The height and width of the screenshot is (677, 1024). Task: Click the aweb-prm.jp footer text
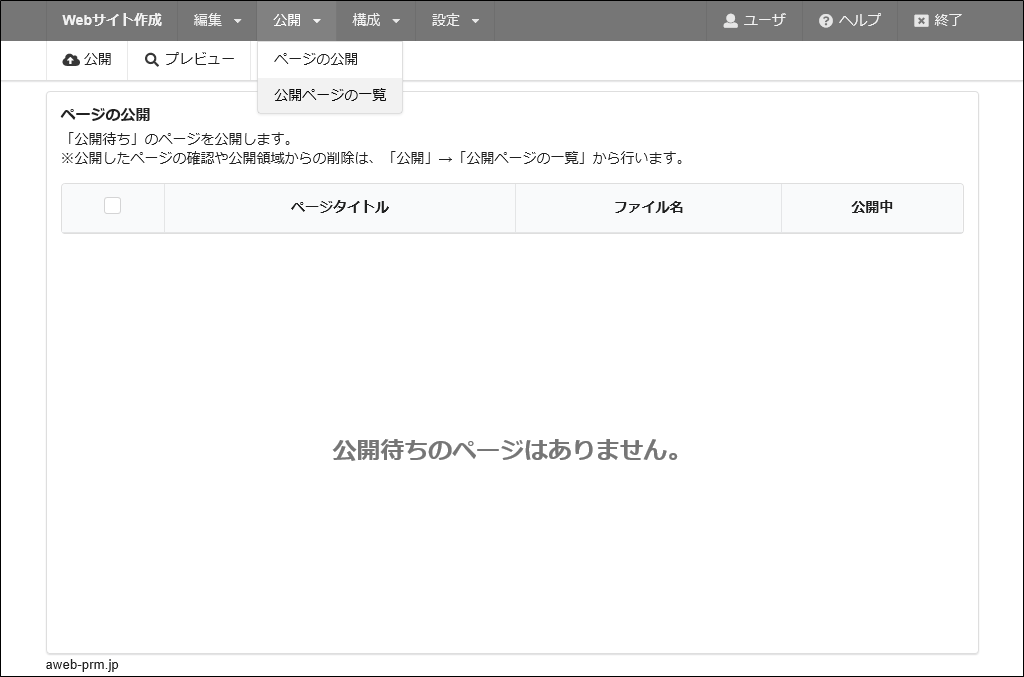[82, 665]
